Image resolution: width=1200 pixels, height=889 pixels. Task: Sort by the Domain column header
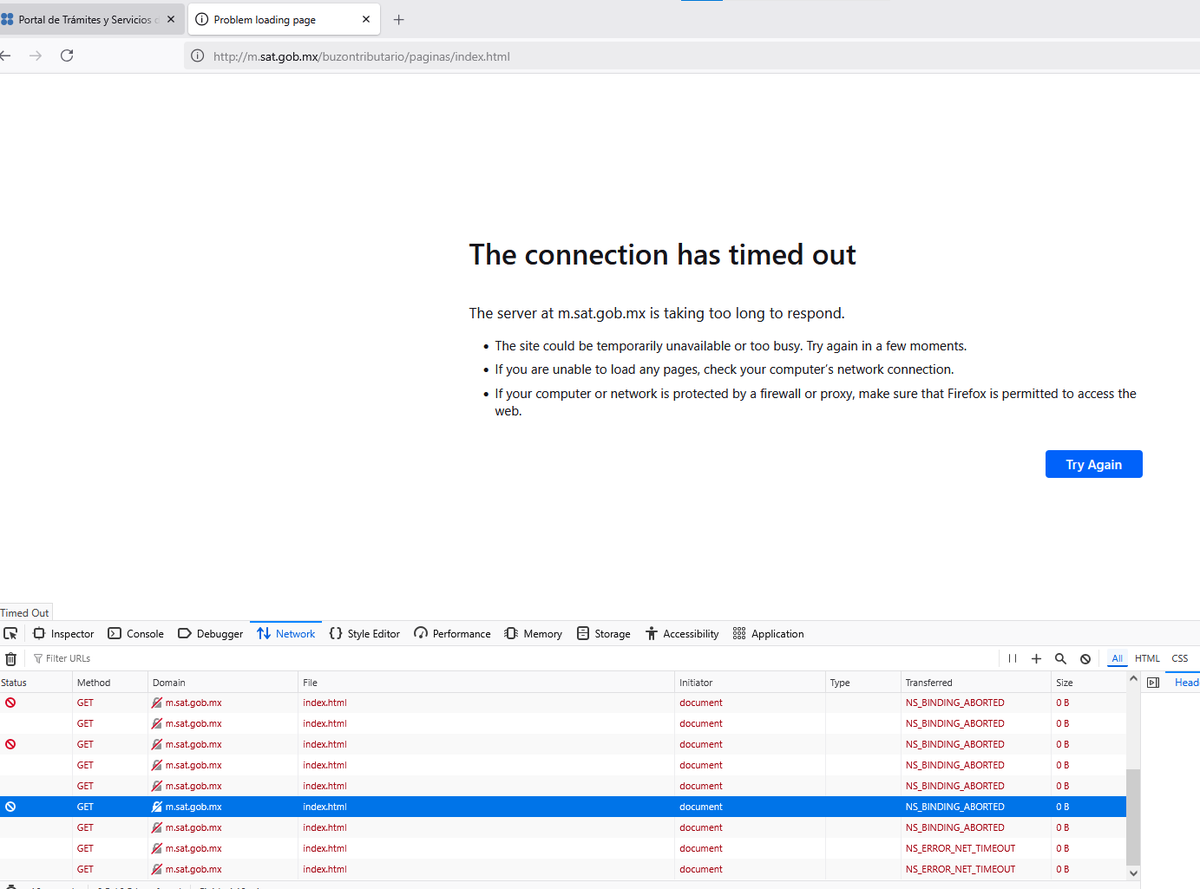tap(223, 683)
